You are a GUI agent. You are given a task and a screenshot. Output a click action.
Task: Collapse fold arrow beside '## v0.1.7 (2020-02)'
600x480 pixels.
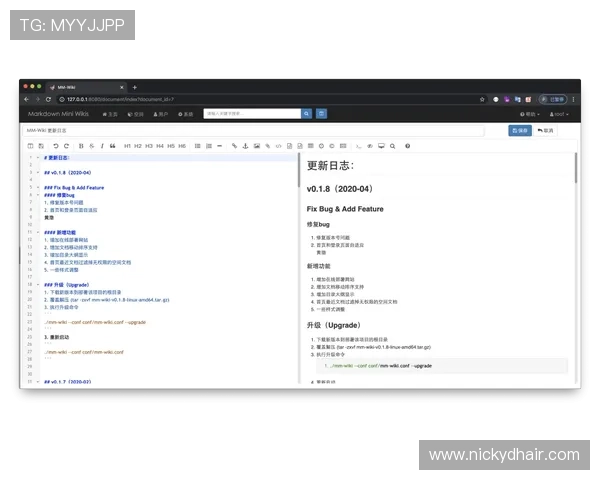coord(38,381)
